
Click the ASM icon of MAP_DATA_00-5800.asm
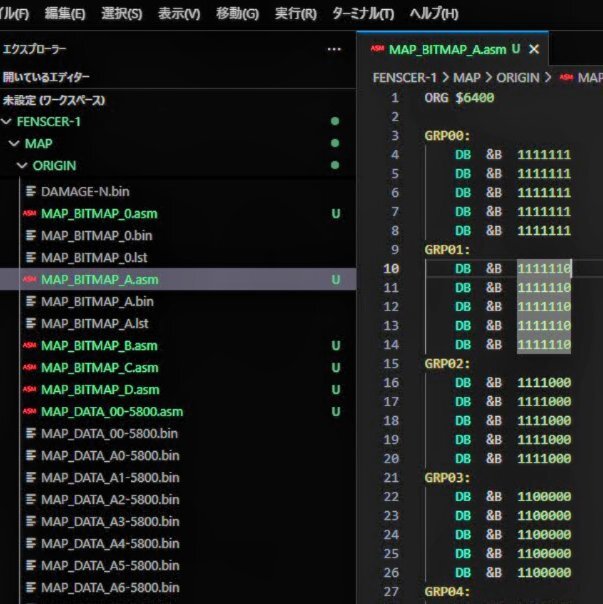(x=30, y=411)
